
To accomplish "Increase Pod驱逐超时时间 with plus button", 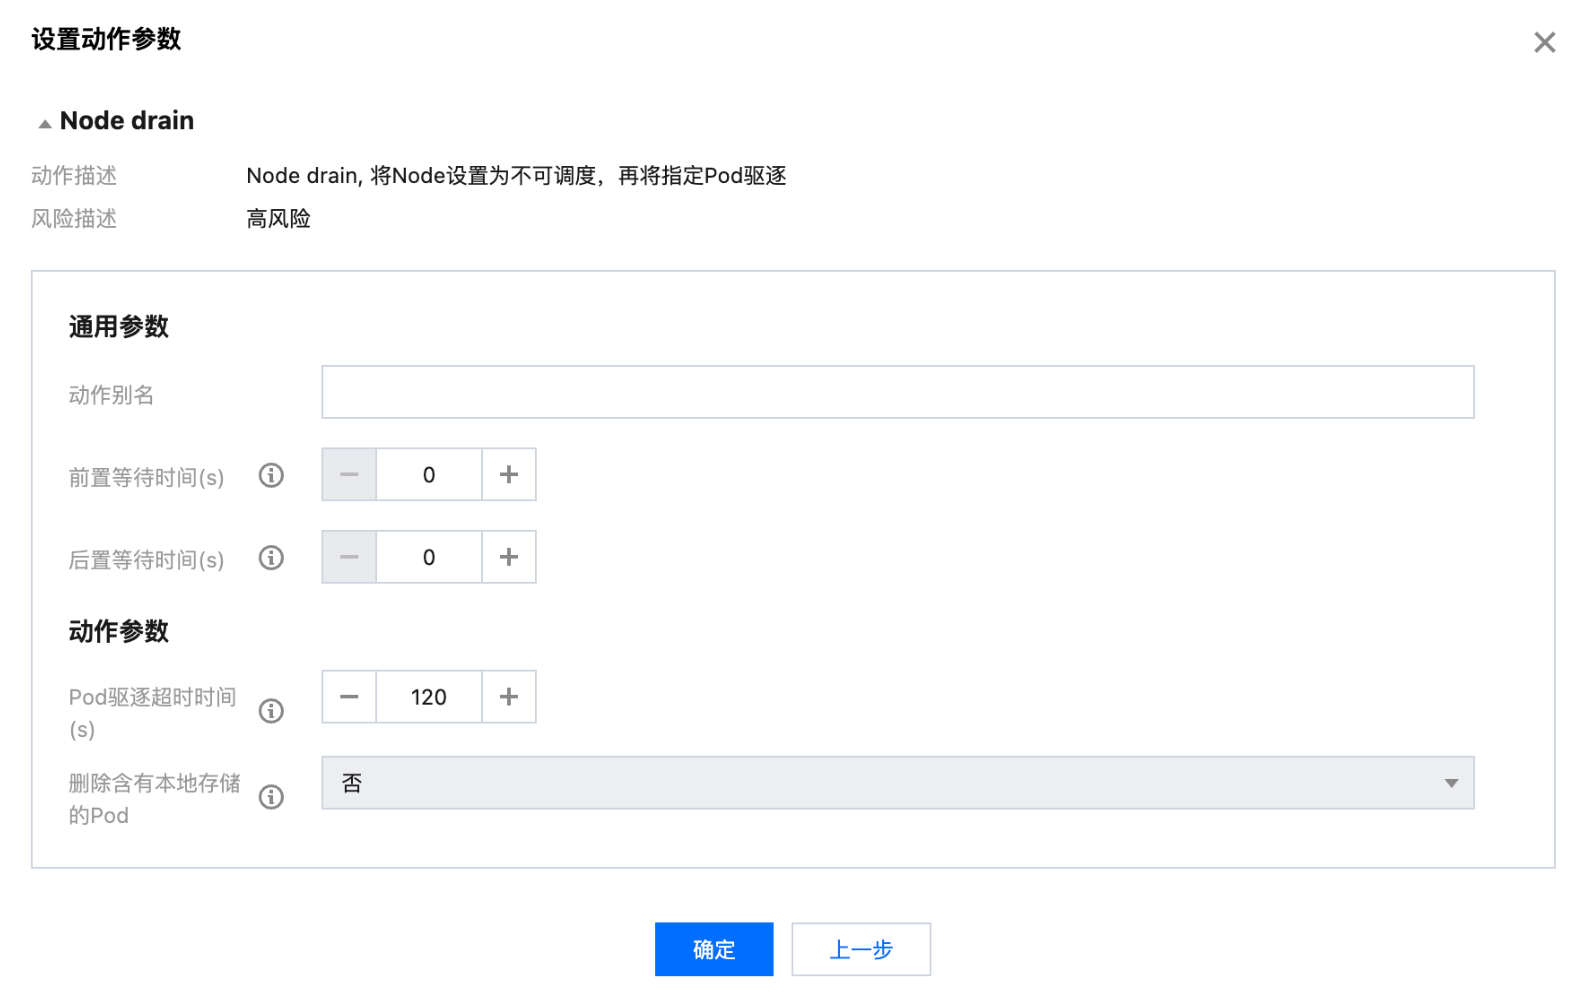I will coord(508,697).
